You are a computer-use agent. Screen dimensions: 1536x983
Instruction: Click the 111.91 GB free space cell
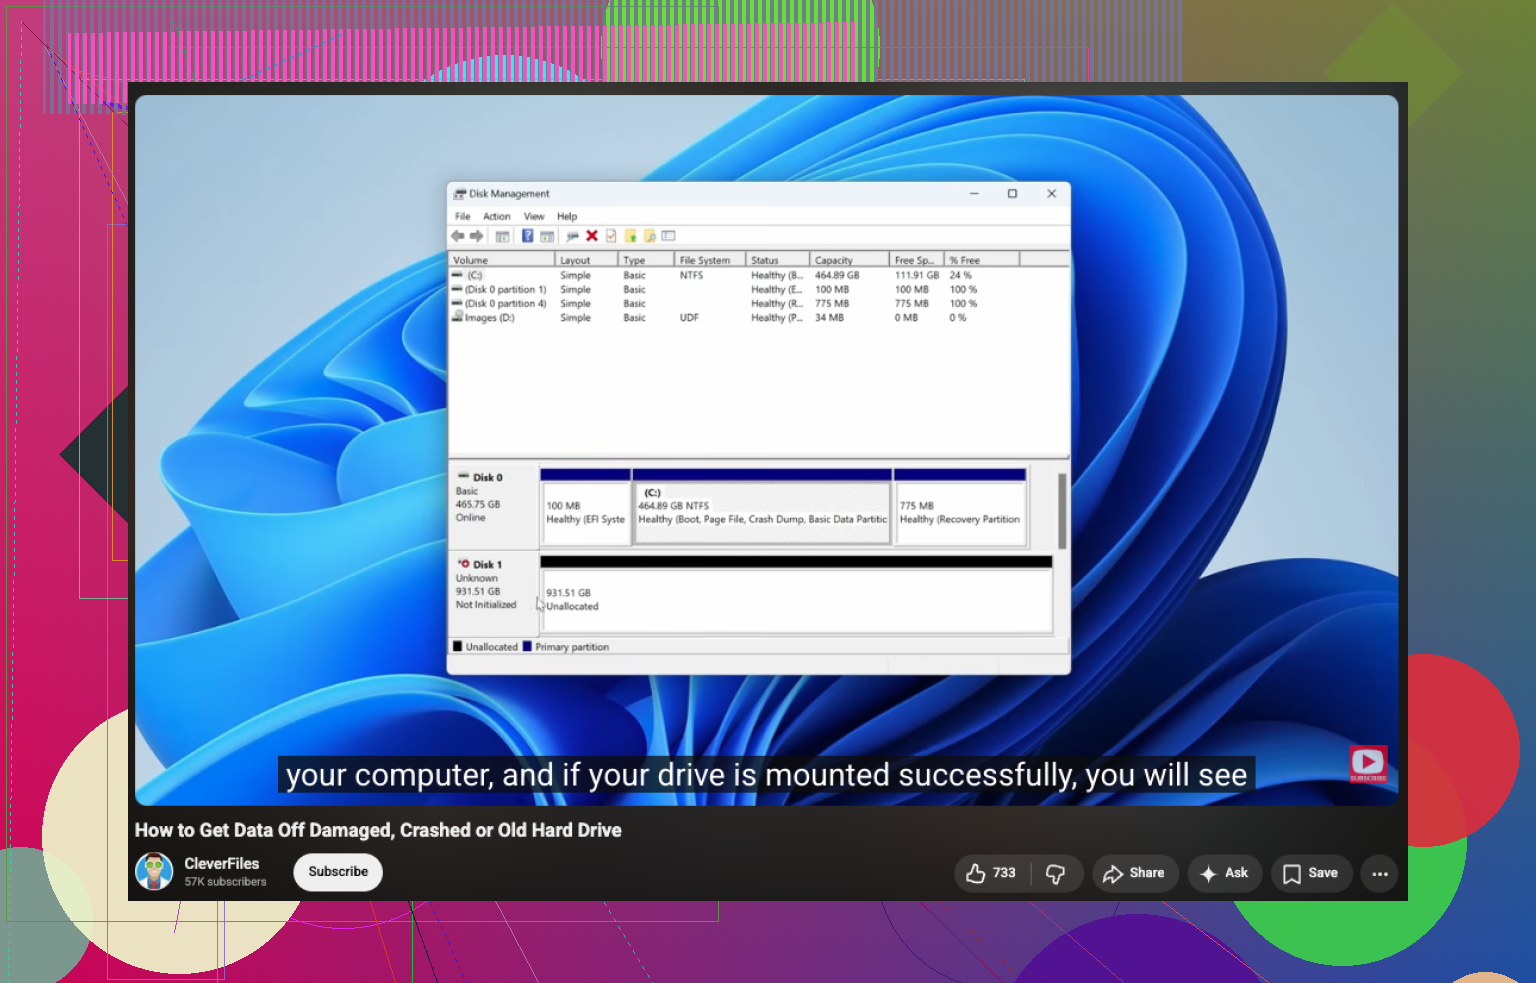pyautogui.click(x=917, y=275)
